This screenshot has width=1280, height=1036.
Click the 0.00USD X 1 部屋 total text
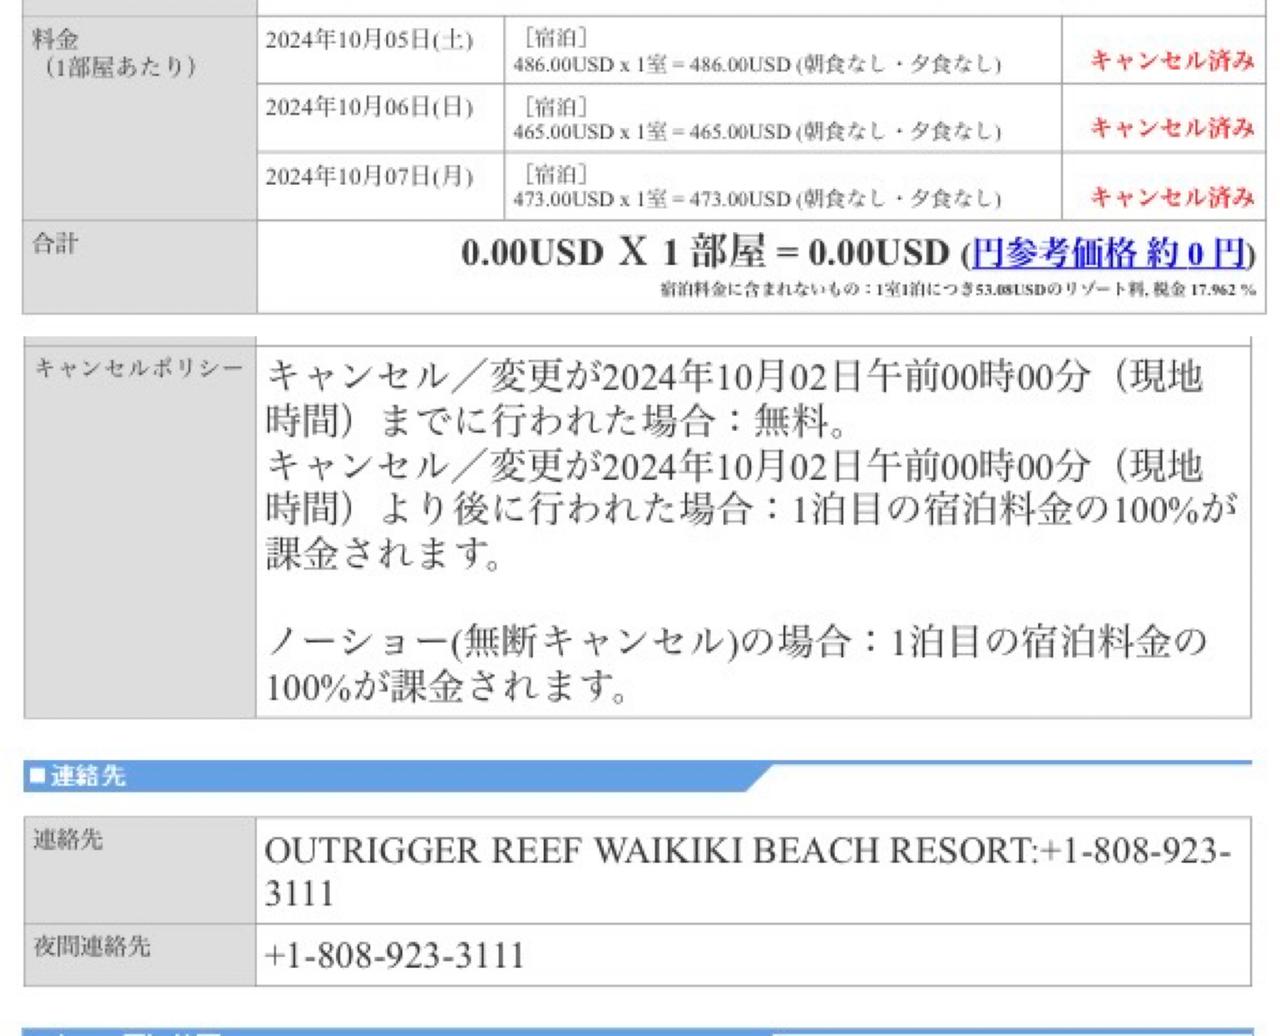click(x=704, y=253)
